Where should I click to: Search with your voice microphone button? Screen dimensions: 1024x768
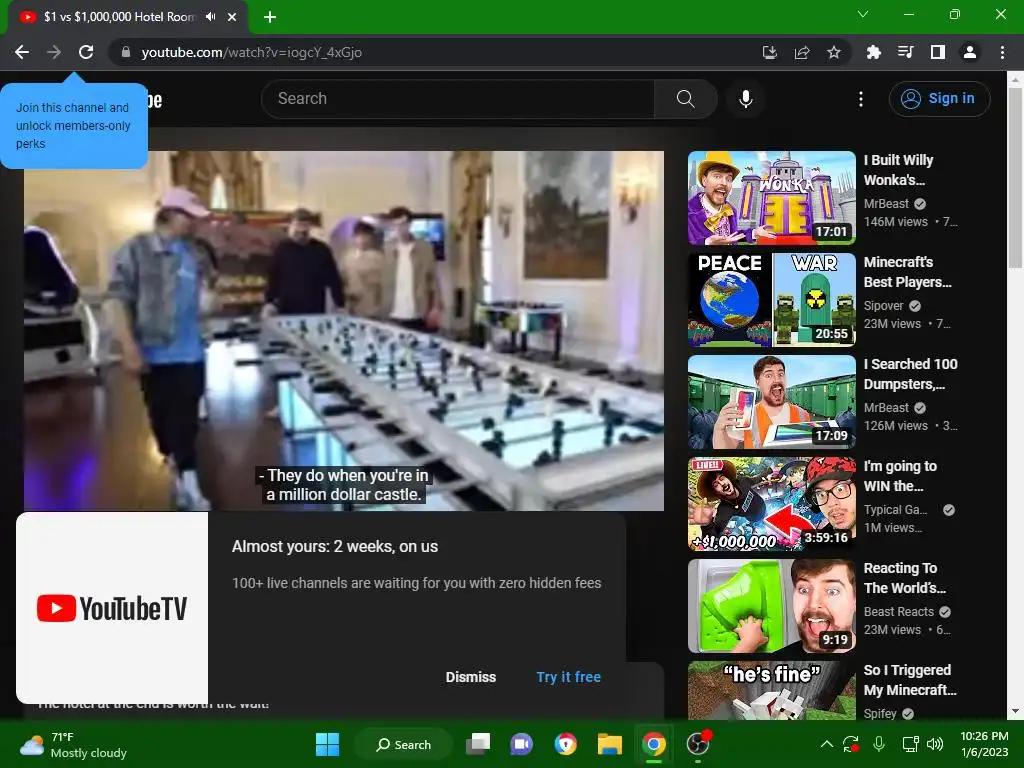tap(746, 99)
